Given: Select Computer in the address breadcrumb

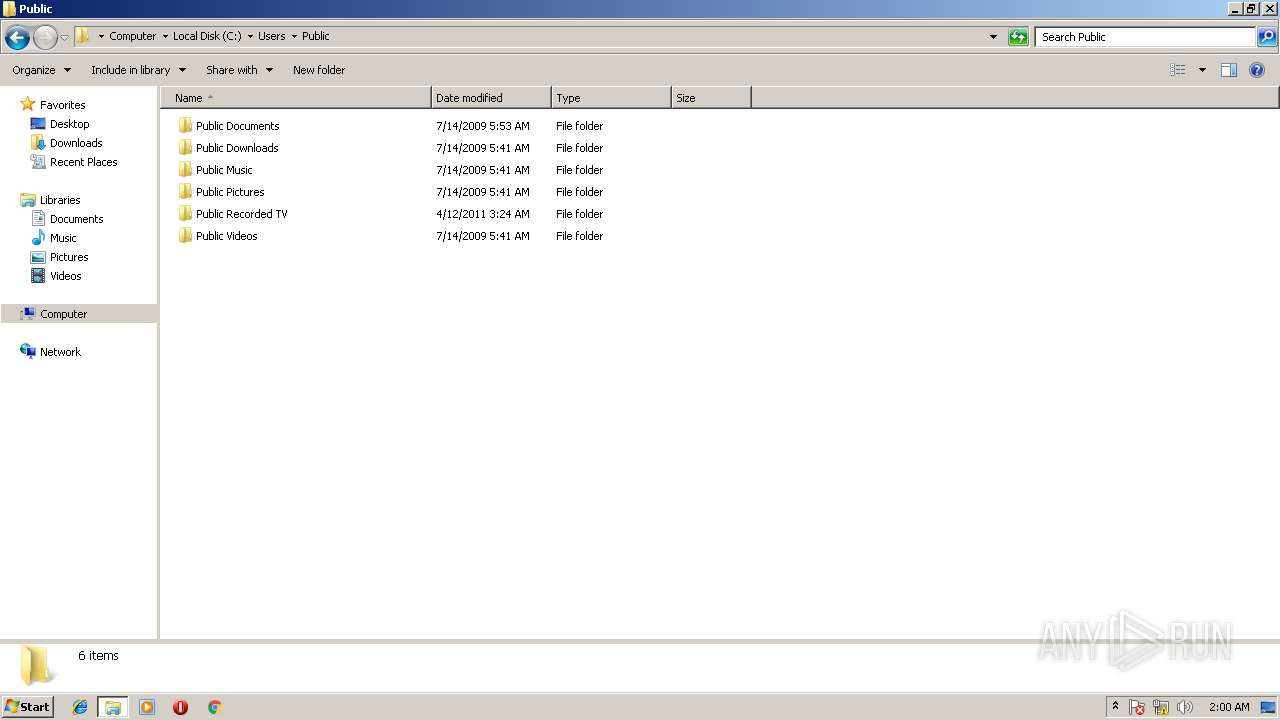Looking at the screenshot, I should click(133, 36).
